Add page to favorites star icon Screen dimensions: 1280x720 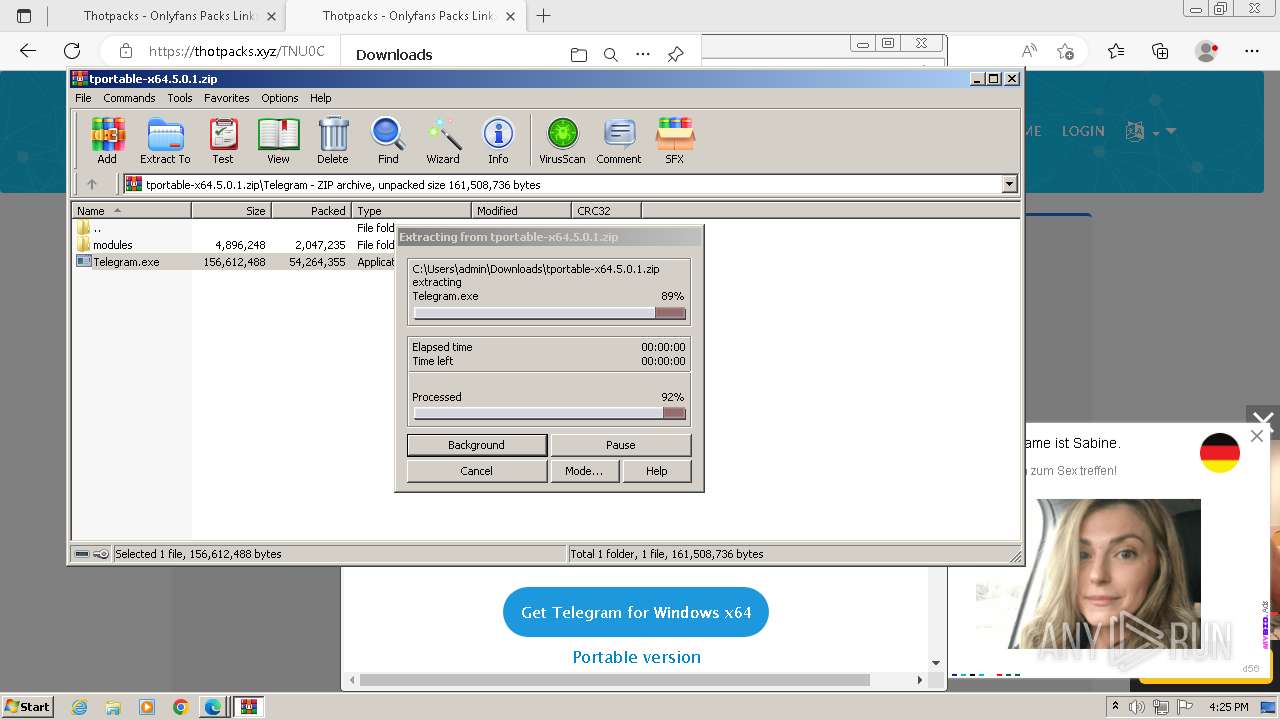click(x=1065, y=51)
